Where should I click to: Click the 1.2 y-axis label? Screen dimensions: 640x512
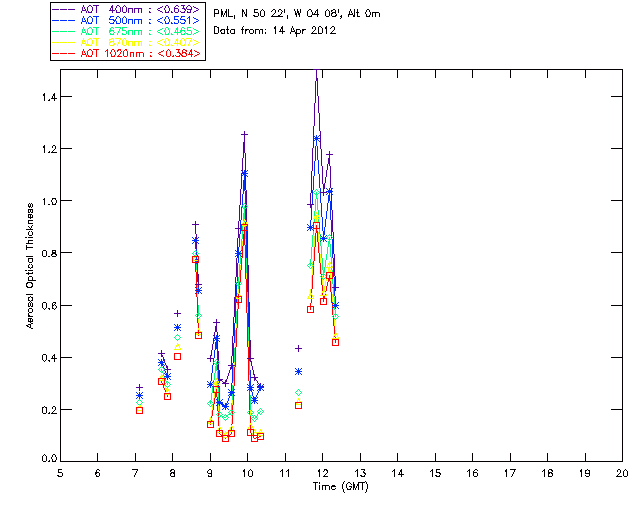click(x=49, y=149)
